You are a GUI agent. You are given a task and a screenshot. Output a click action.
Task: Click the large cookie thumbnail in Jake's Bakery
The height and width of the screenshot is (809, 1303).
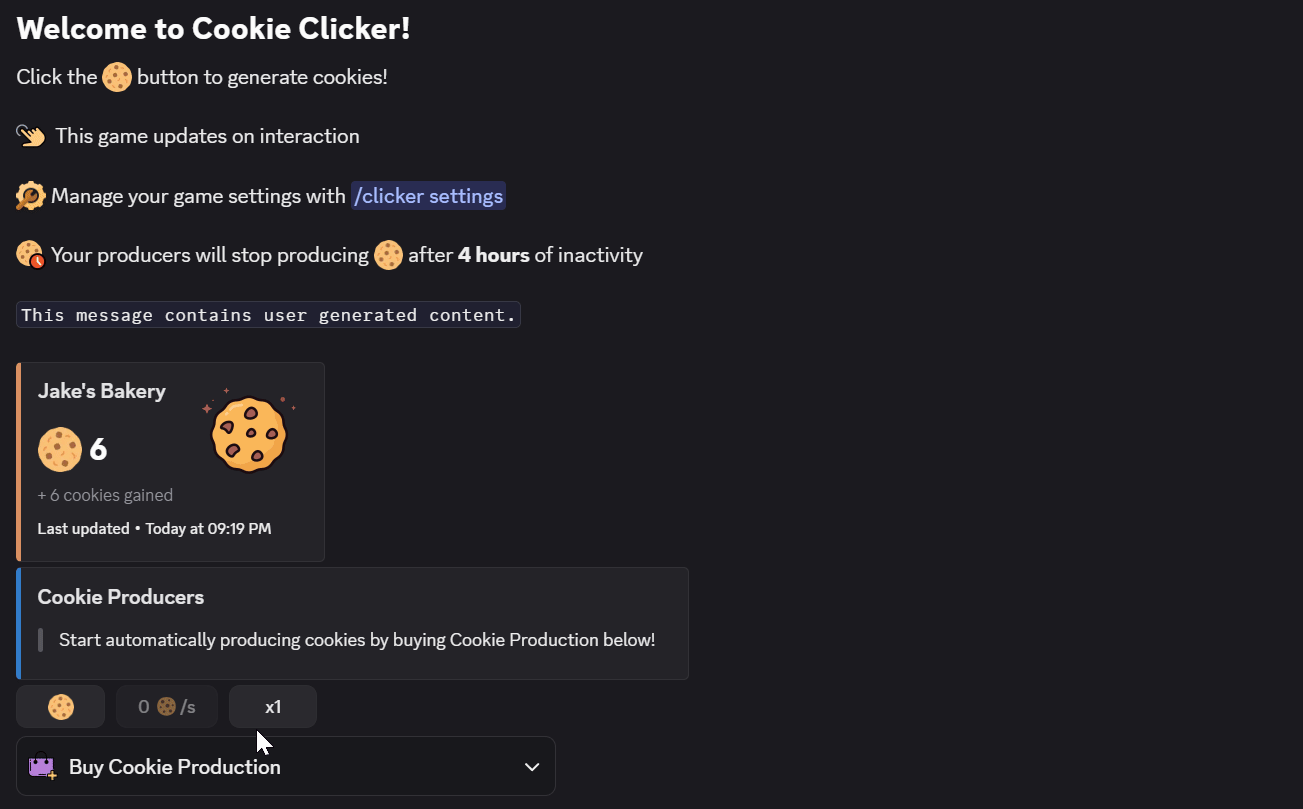[249, 433]
